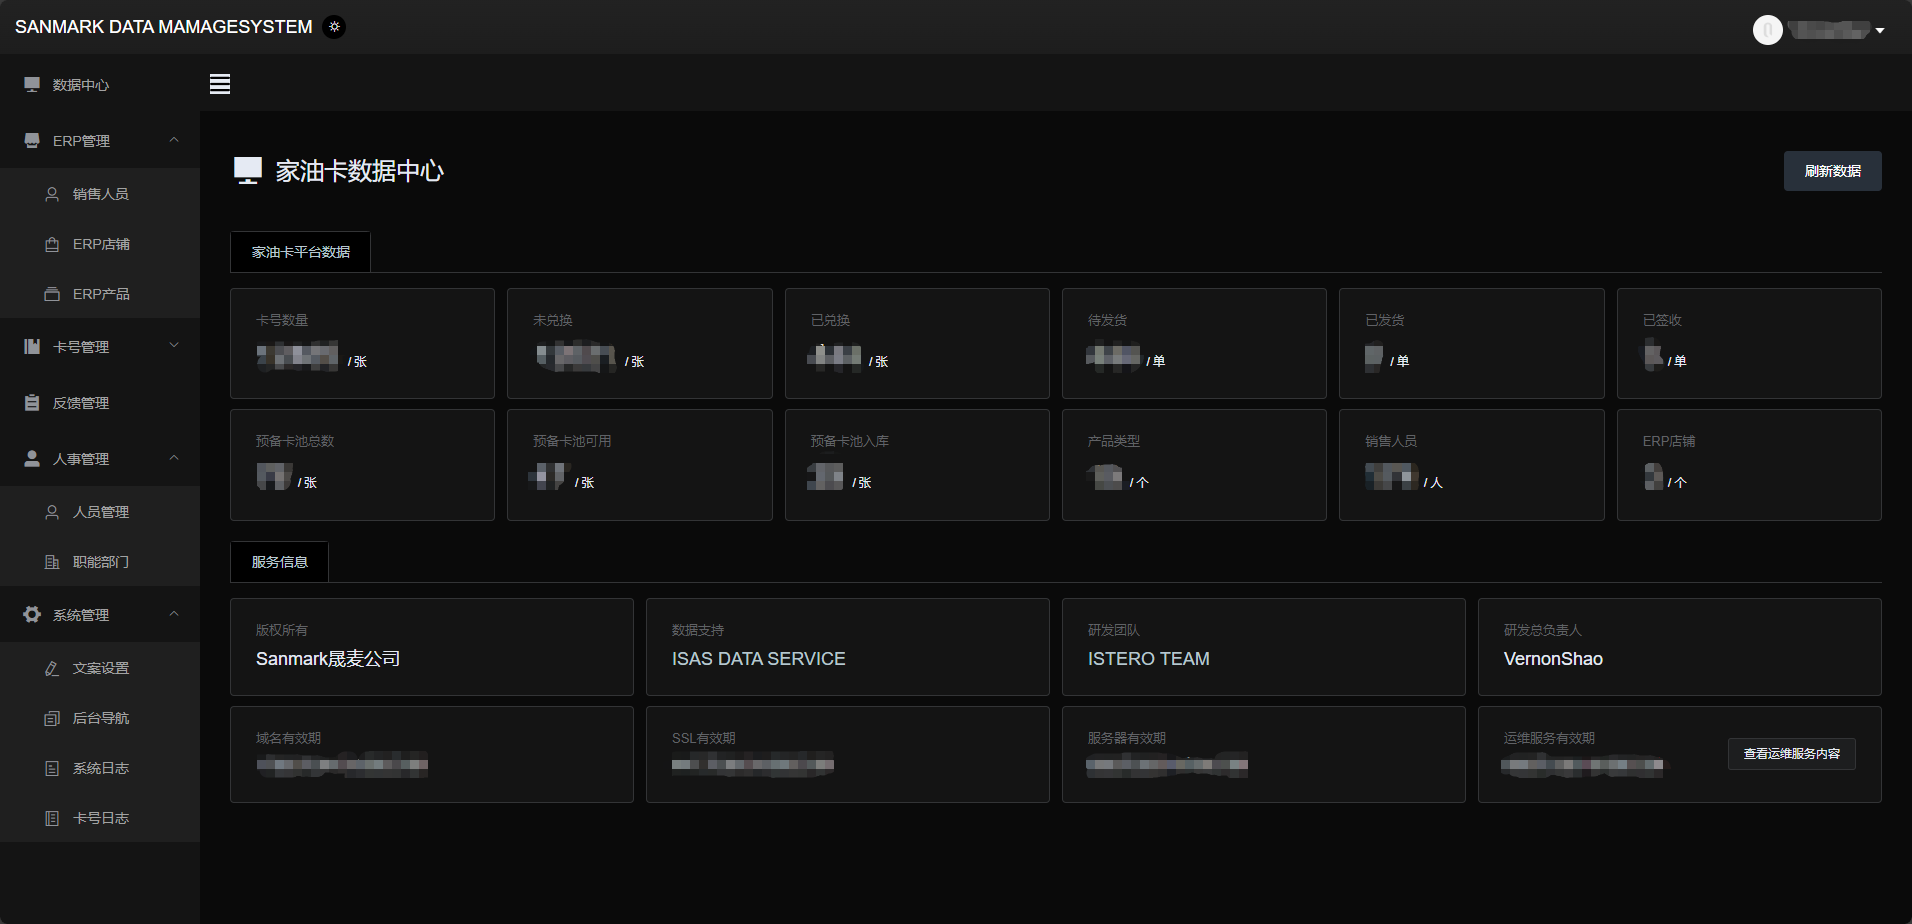Select the ERP产品 box icon

pyautogui.click(x=52, y=294)
